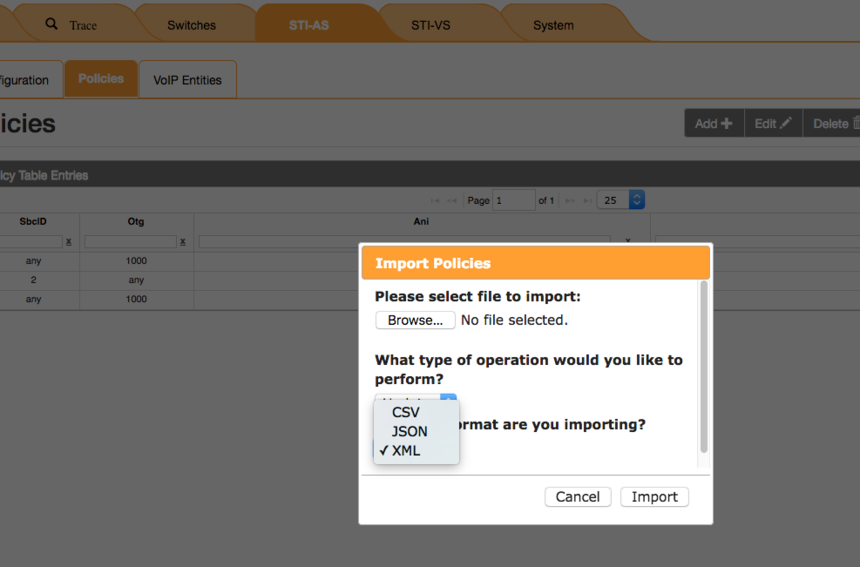Go to the previous page arrow icon
The width and height of the screenshot is (860, 567).
451,201
